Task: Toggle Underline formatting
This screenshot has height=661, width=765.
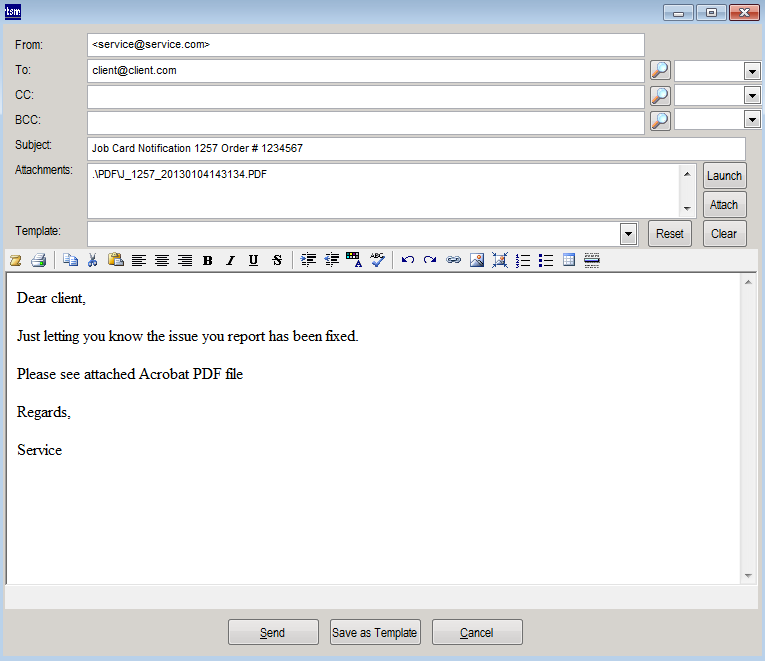Action: coord(253,260)
